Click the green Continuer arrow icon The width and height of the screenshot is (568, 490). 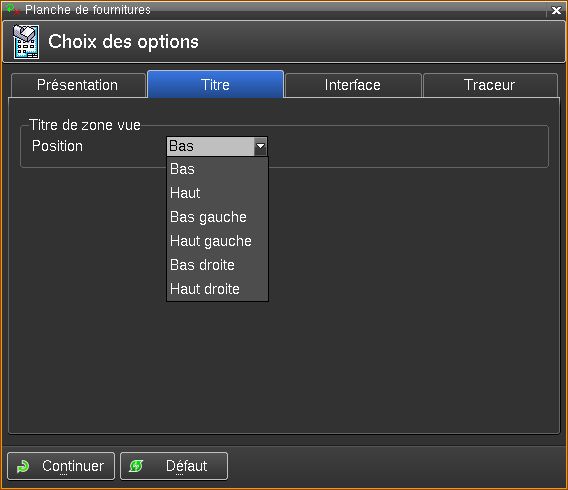pos(23,466)
